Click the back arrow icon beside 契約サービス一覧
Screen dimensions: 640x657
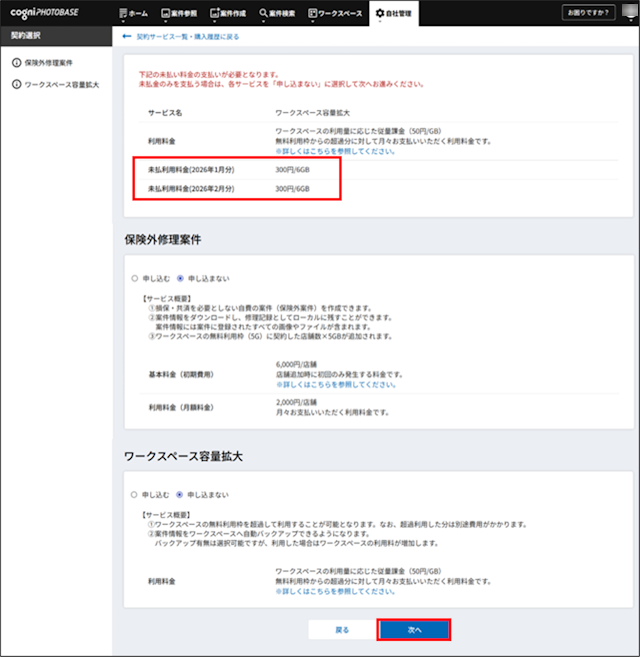[x=125, y=36]
